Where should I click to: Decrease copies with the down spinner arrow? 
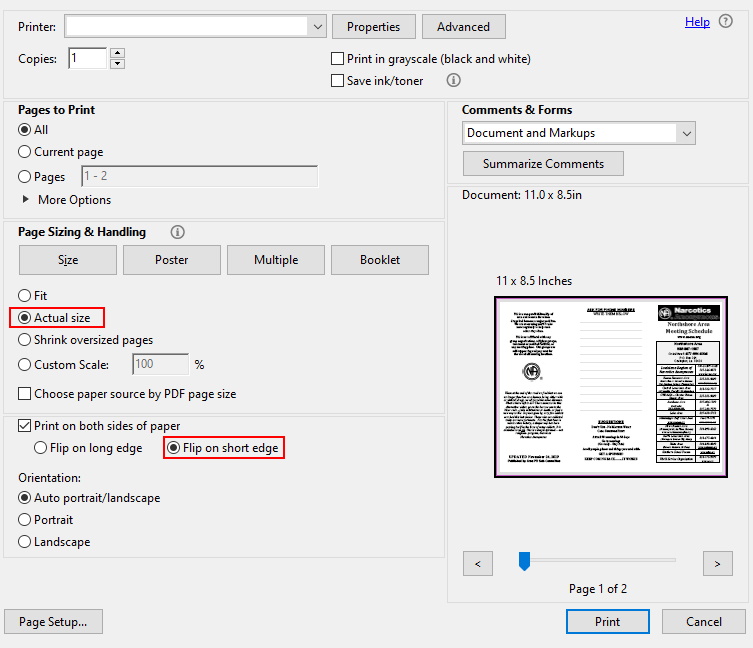click(117, 64)
